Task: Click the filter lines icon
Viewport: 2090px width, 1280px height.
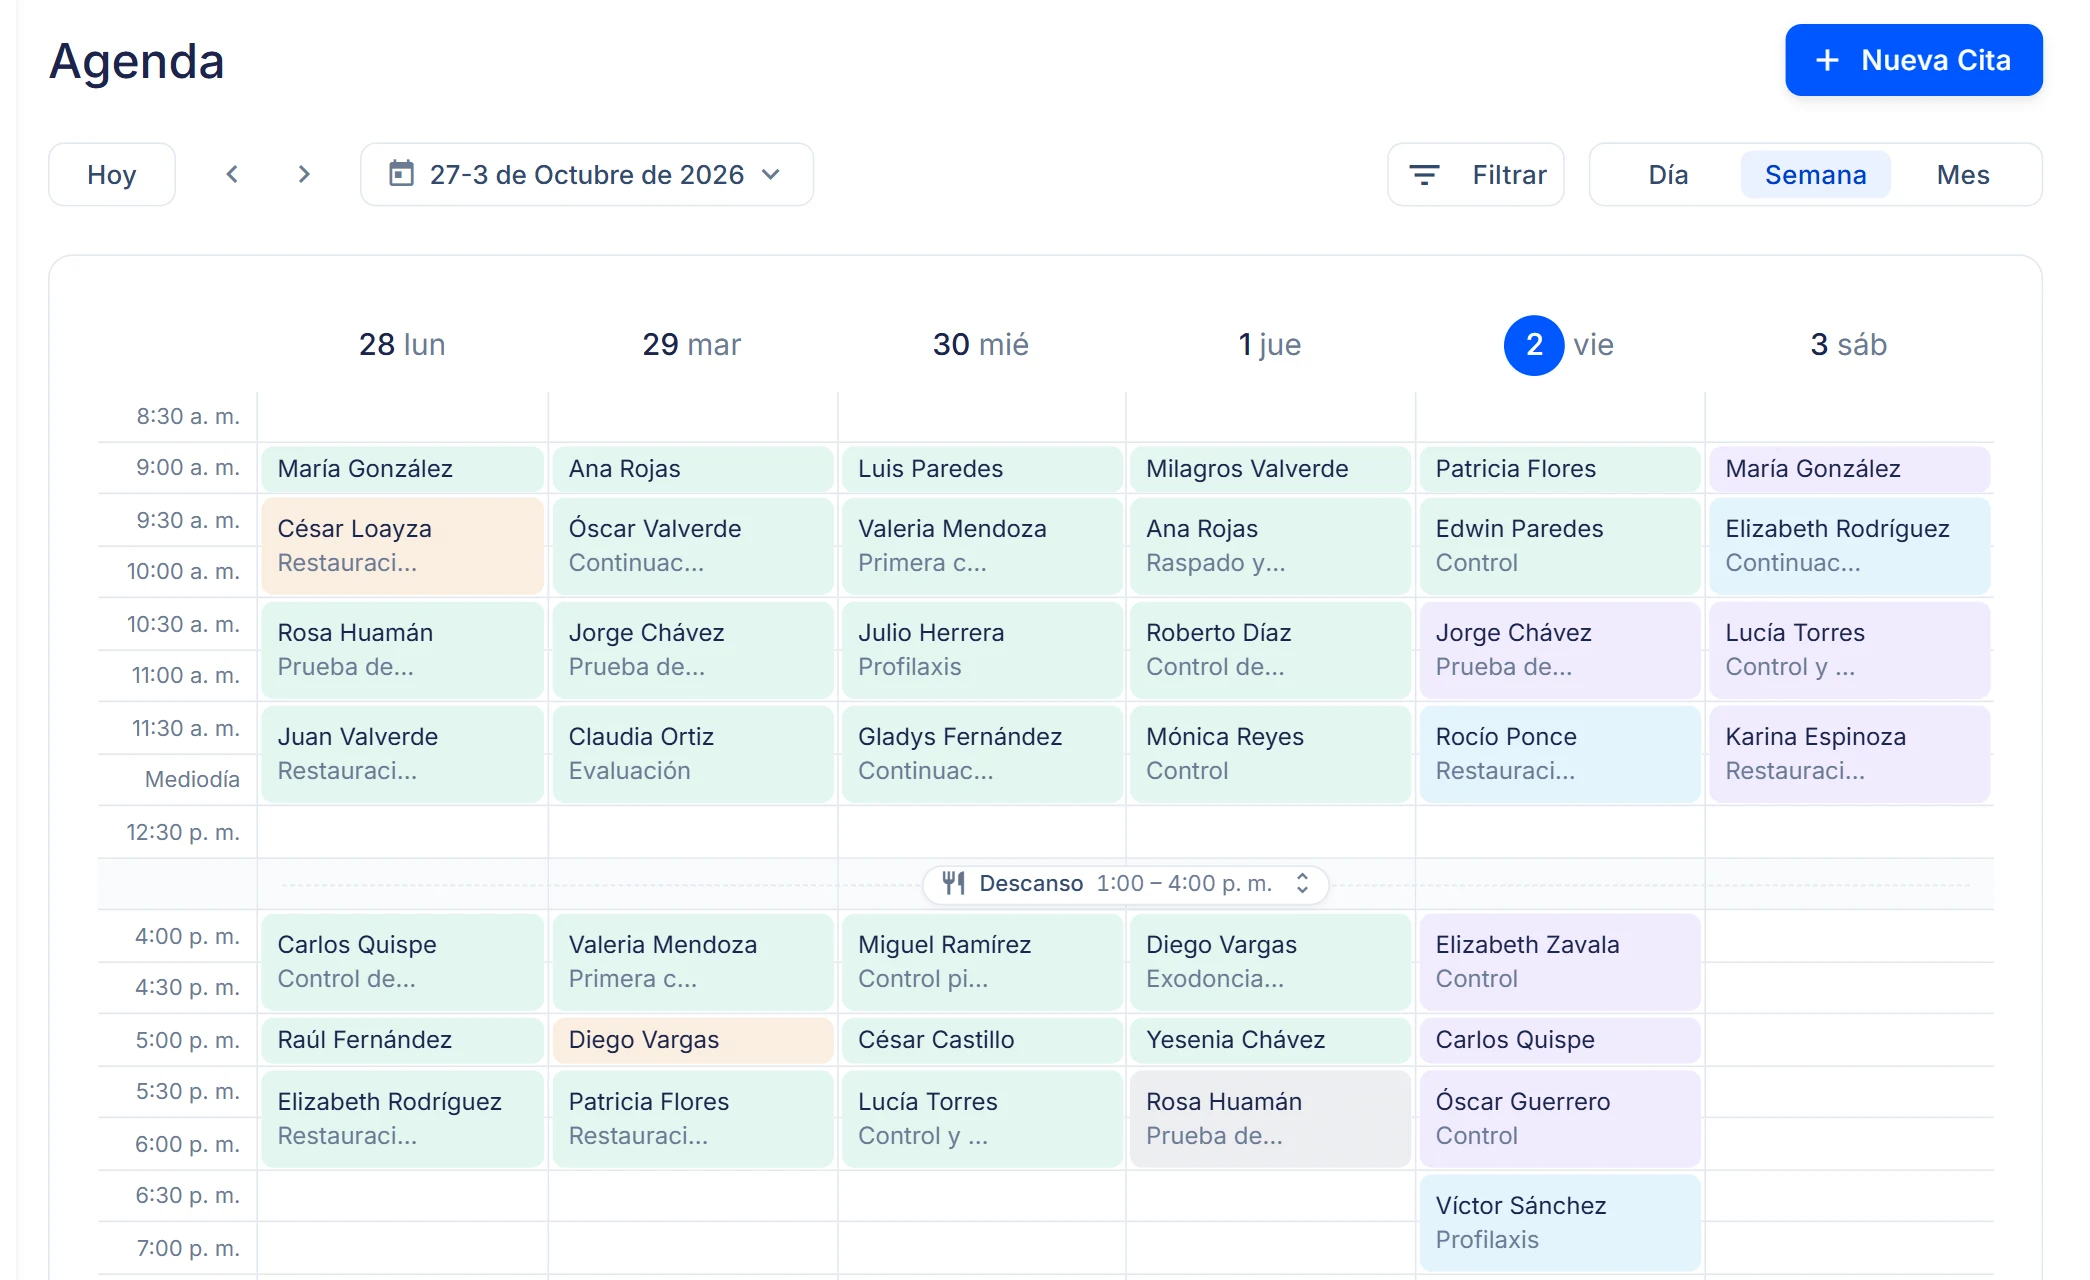Action: click(x=1424, y=175)
